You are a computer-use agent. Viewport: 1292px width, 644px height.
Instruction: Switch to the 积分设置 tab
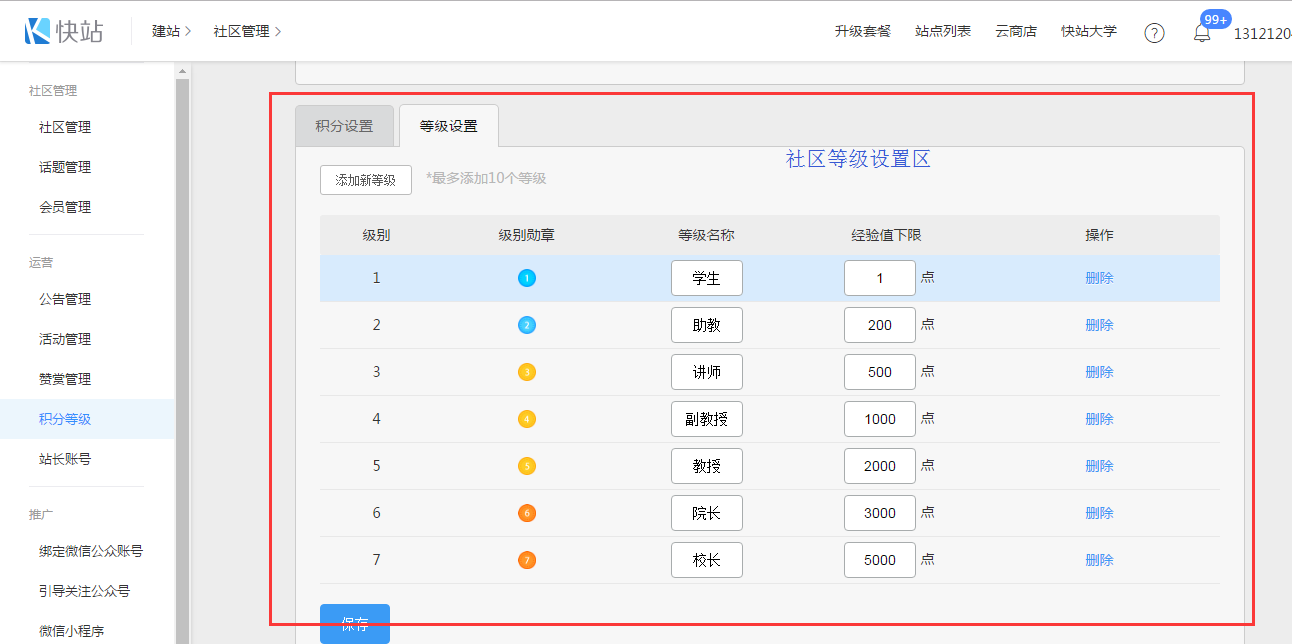(344, 126)
